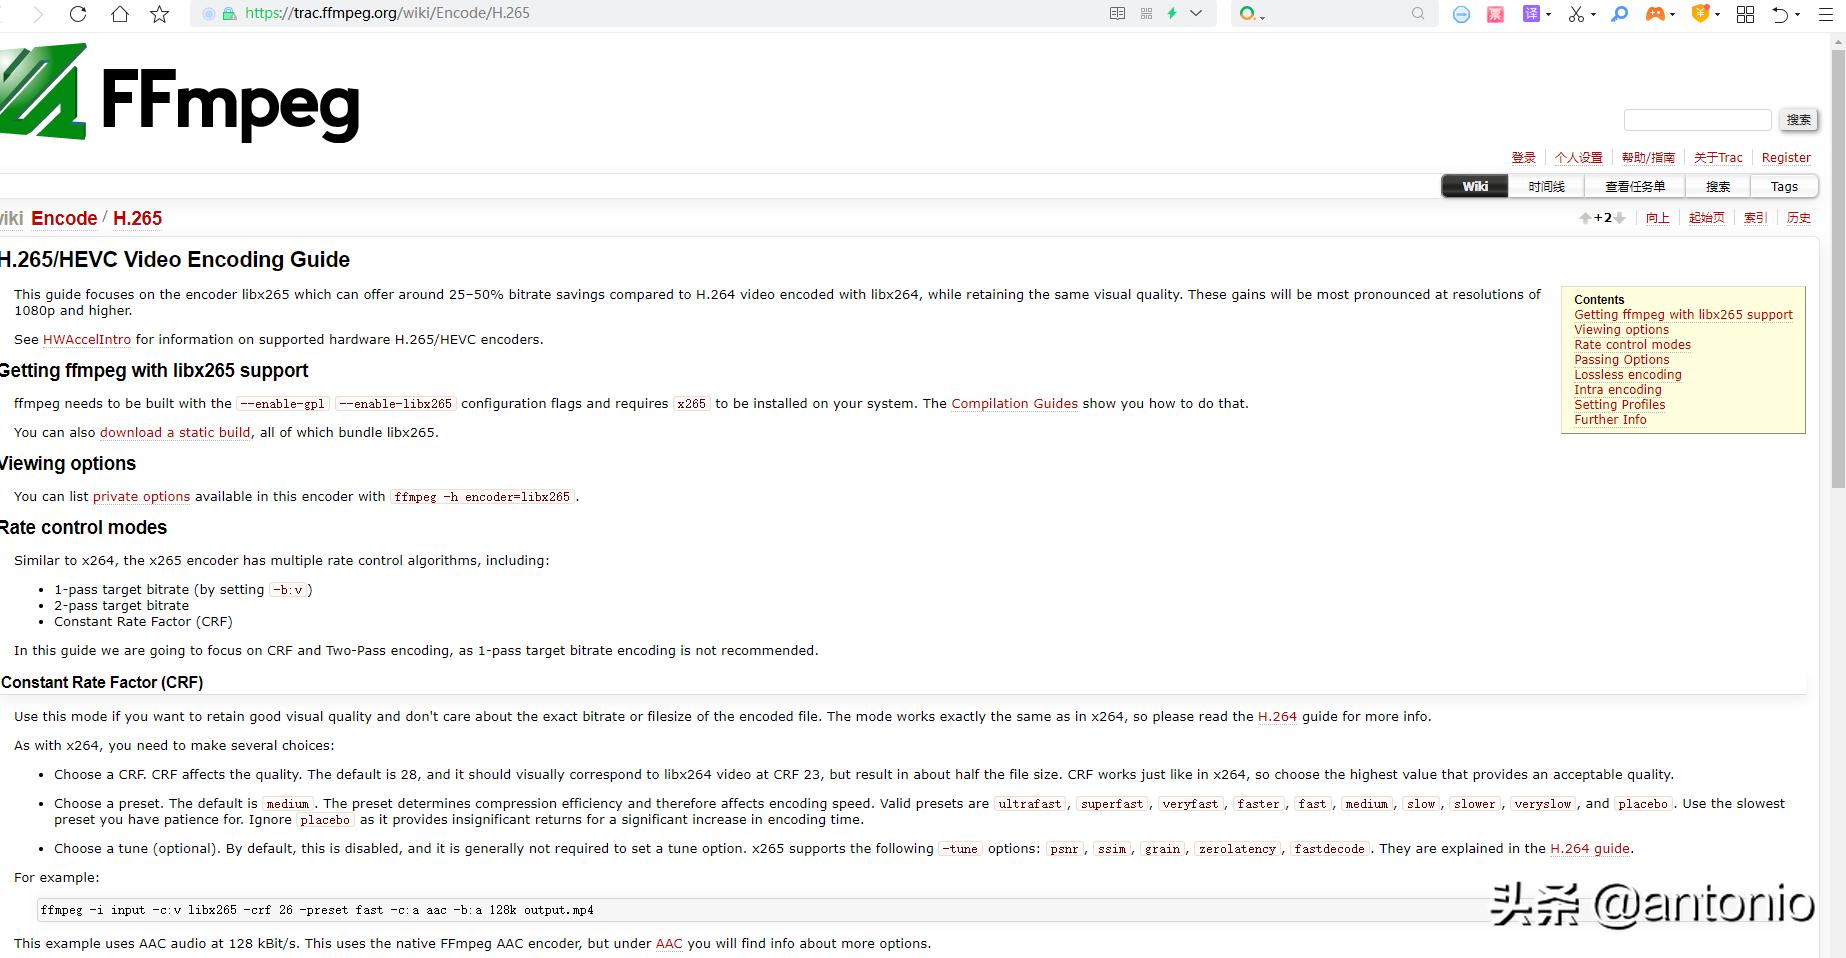Click the magnifier icon in the search box
Screen dimensions: 1846x958
1418,14
